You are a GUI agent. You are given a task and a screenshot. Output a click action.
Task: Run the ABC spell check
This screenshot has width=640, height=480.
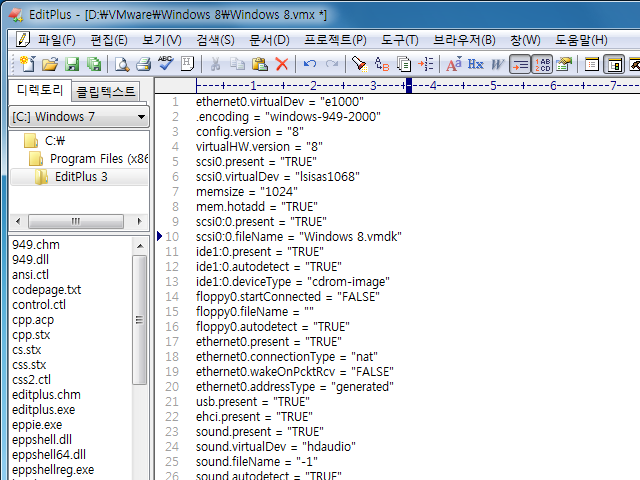(x=166, y=64)
